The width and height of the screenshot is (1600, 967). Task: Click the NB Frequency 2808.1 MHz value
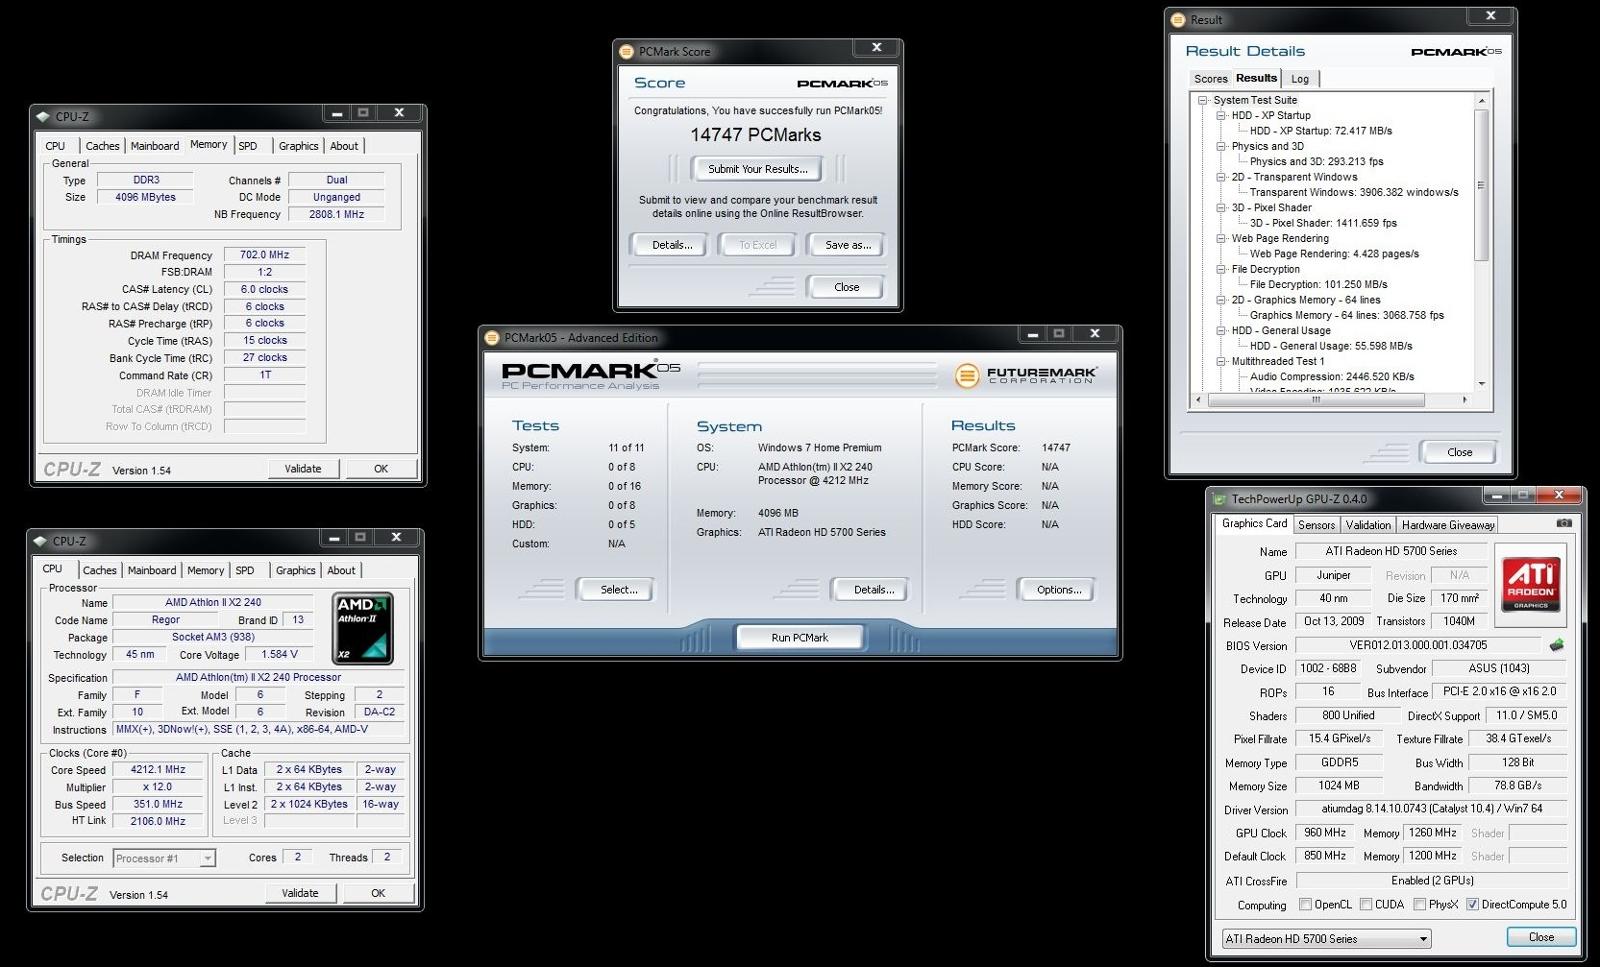point(337,214)
